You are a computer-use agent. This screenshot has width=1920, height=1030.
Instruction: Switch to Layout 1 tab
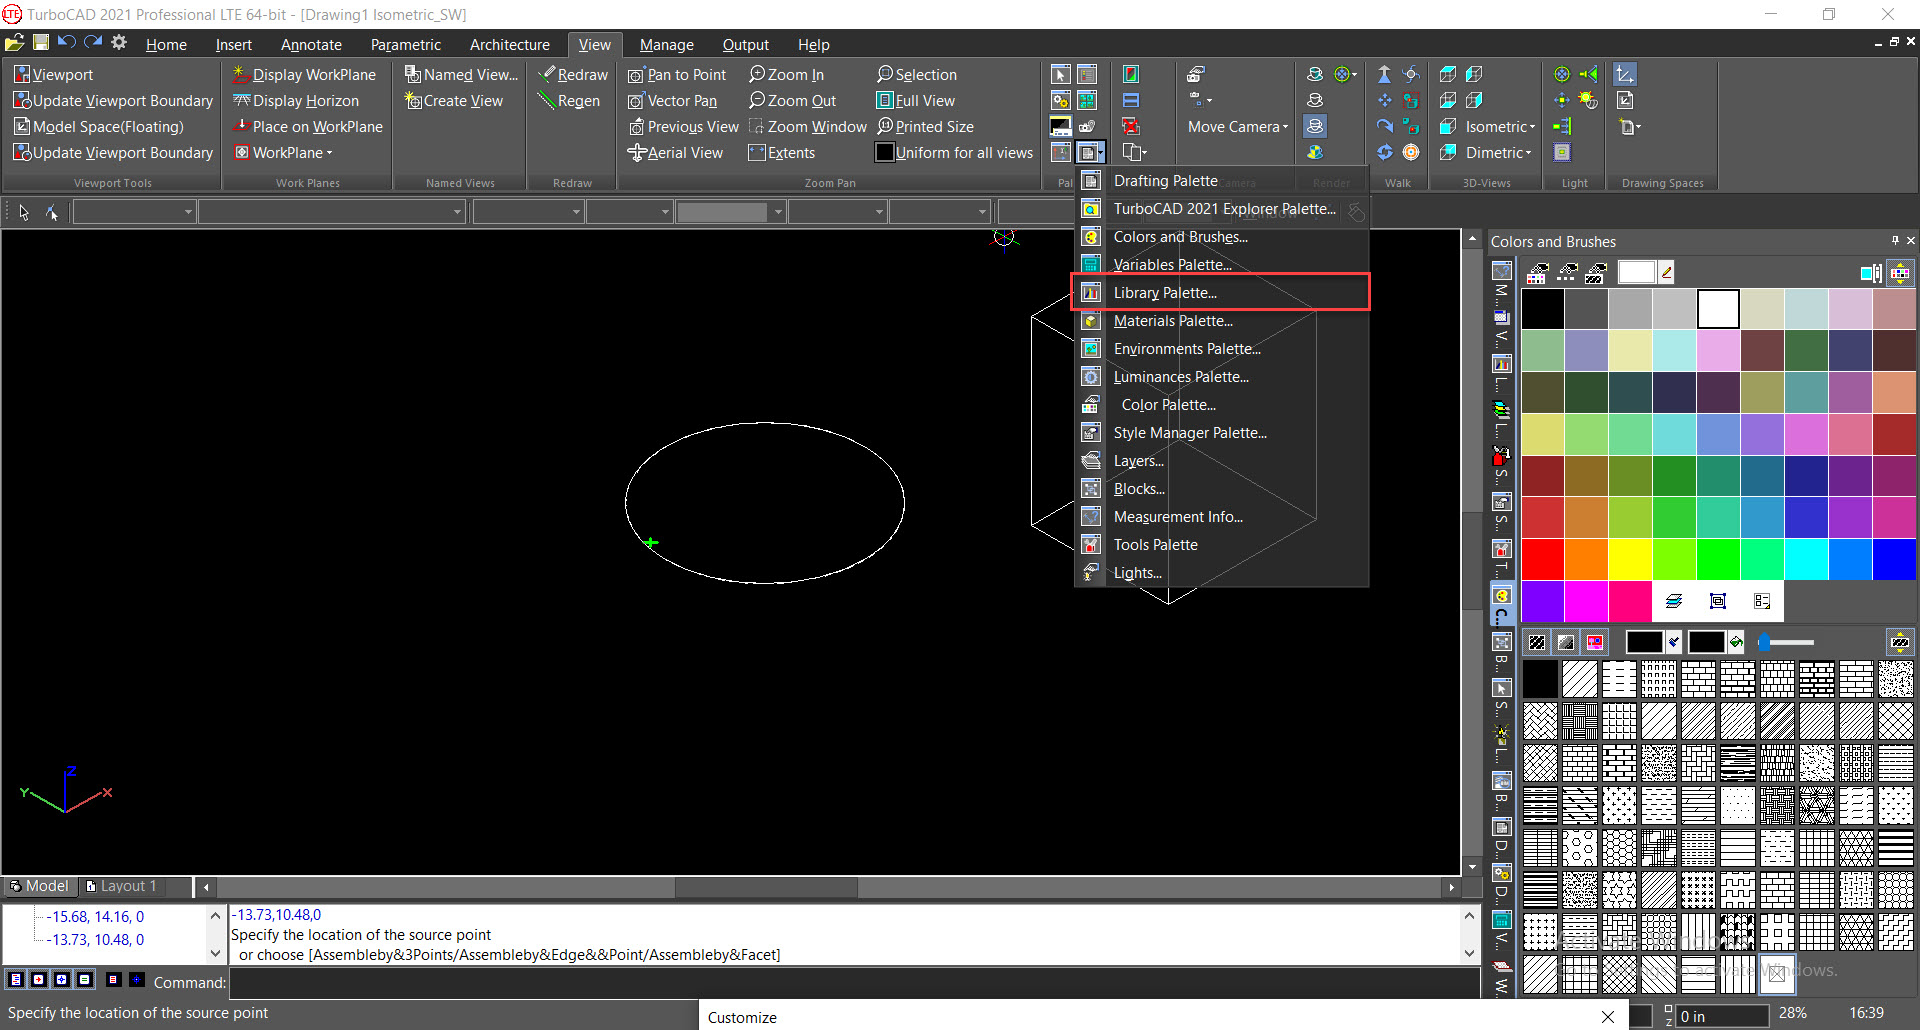pos(122,886)
